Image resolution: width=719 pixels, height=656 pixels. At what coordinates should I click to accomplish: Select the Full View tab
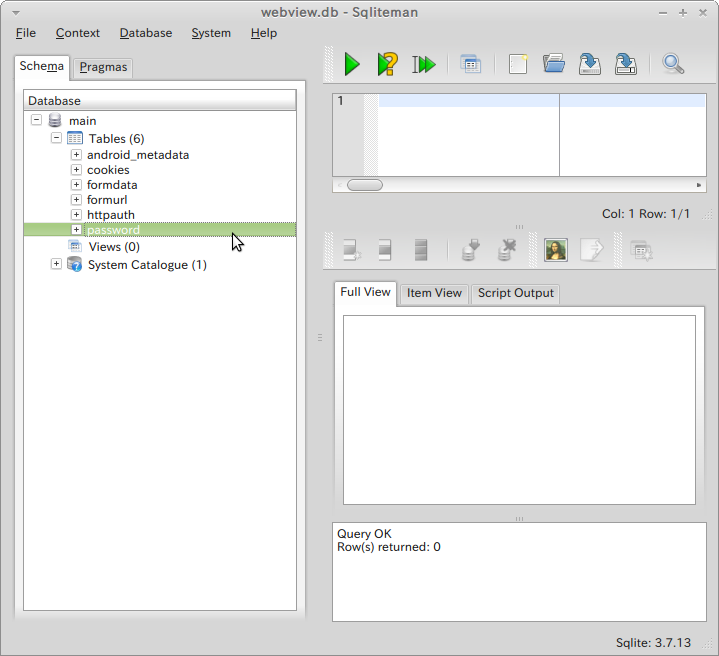click(x=365, y=292)
